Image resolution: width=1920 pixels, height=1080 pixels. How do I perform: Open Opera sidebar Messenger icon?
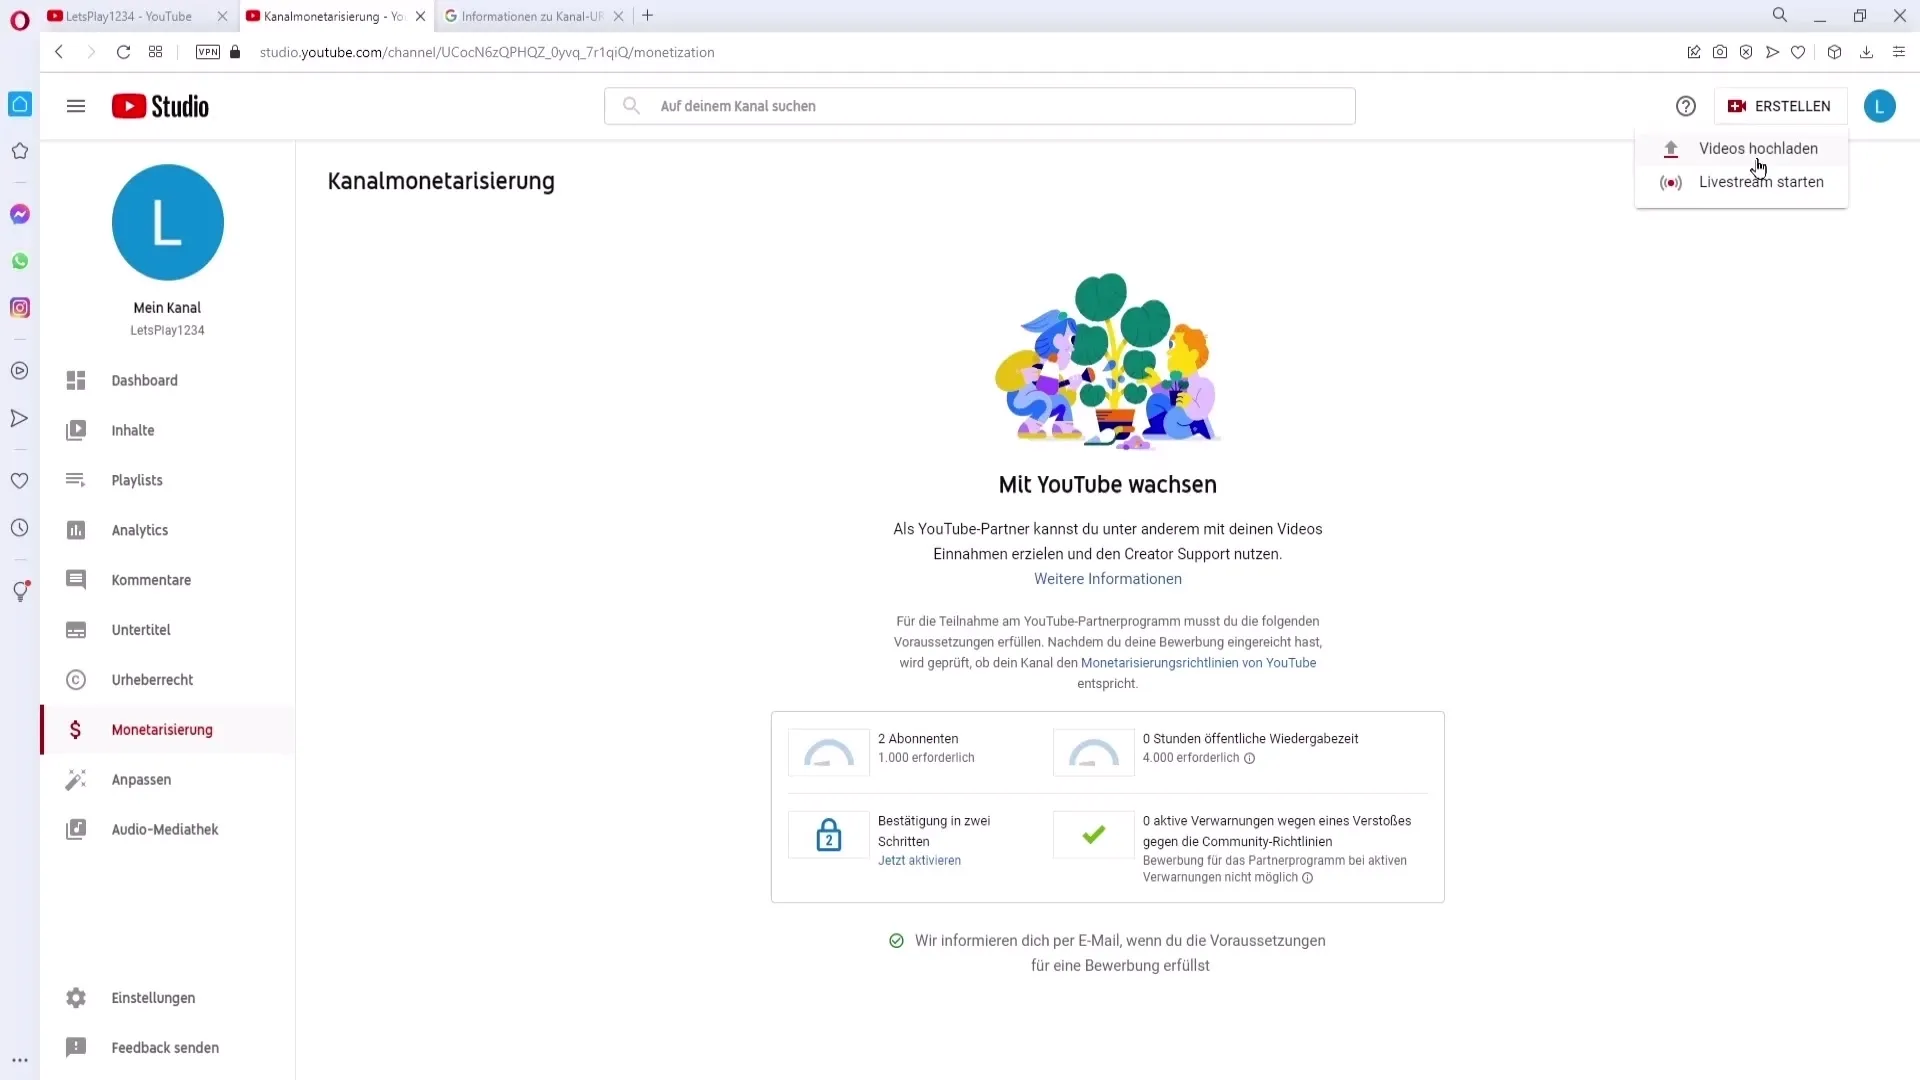(x=20, y=214)
